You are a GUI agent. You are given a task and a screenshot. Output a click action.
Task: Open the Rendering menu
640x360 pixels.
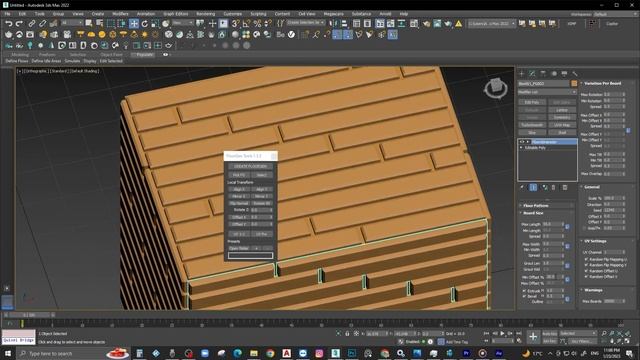coord(205,14)
